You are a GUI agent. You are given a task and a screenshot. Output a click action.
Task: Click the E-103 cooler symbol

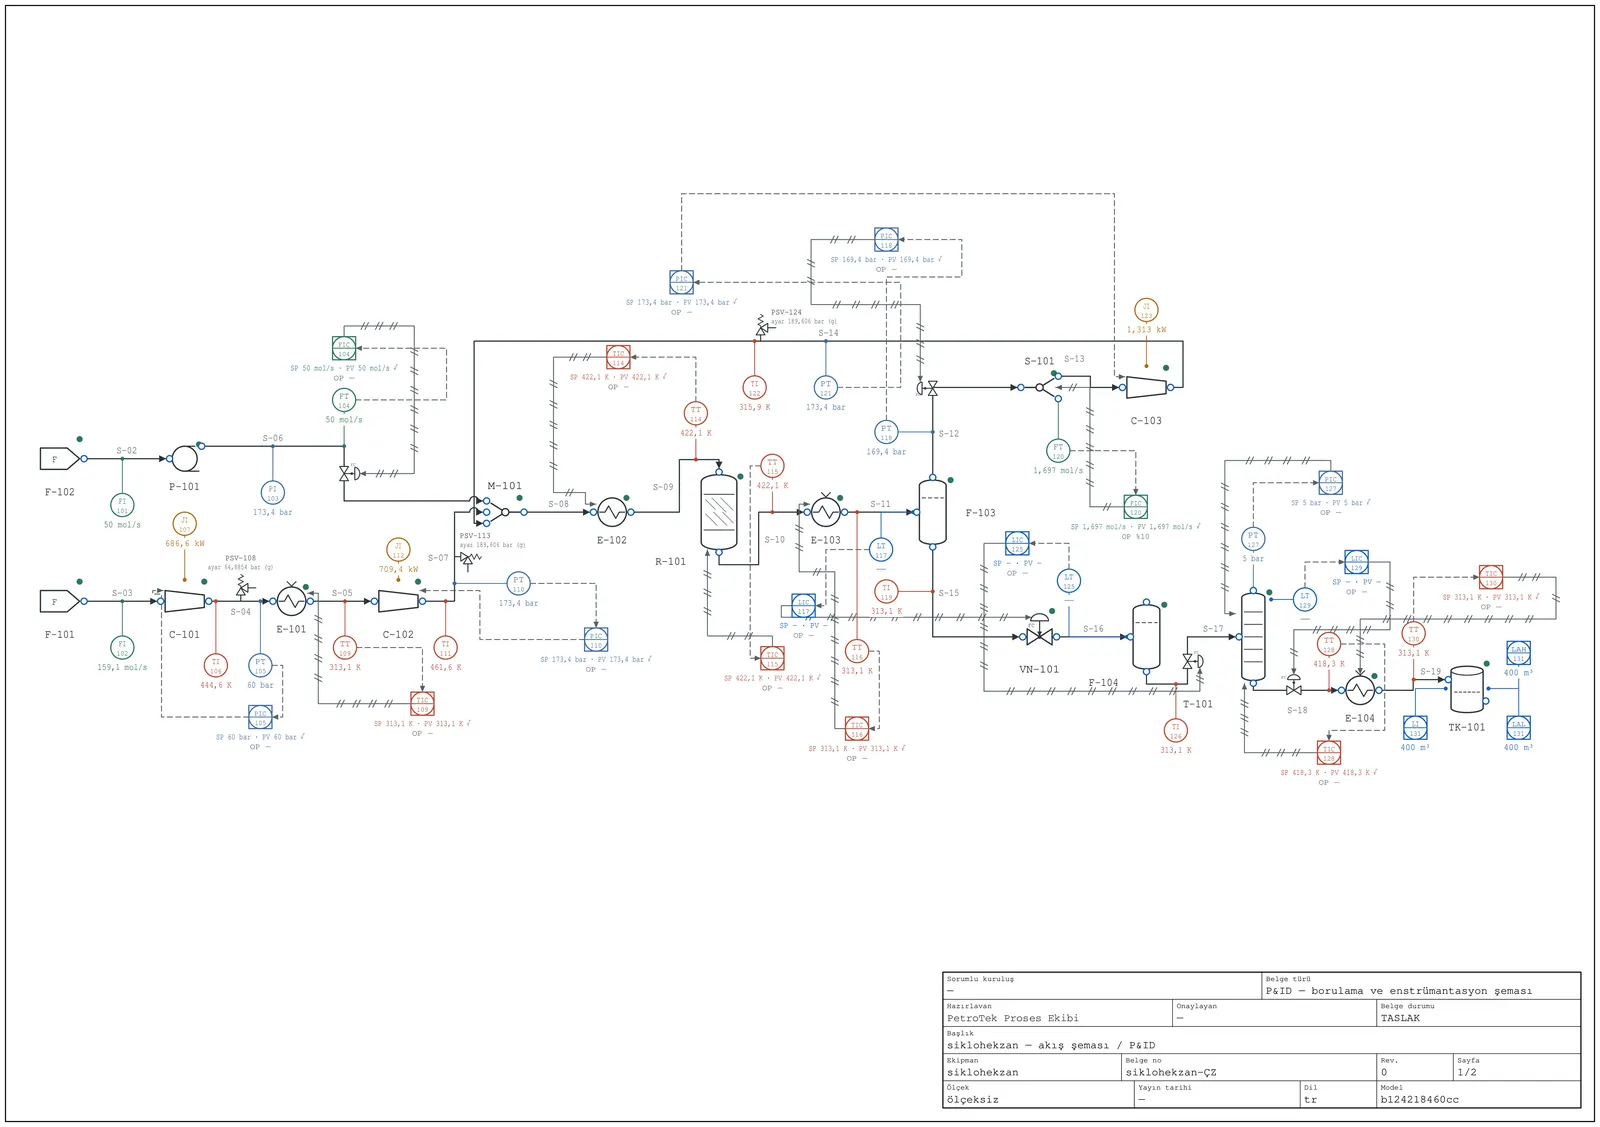click(x=825, y=512)
